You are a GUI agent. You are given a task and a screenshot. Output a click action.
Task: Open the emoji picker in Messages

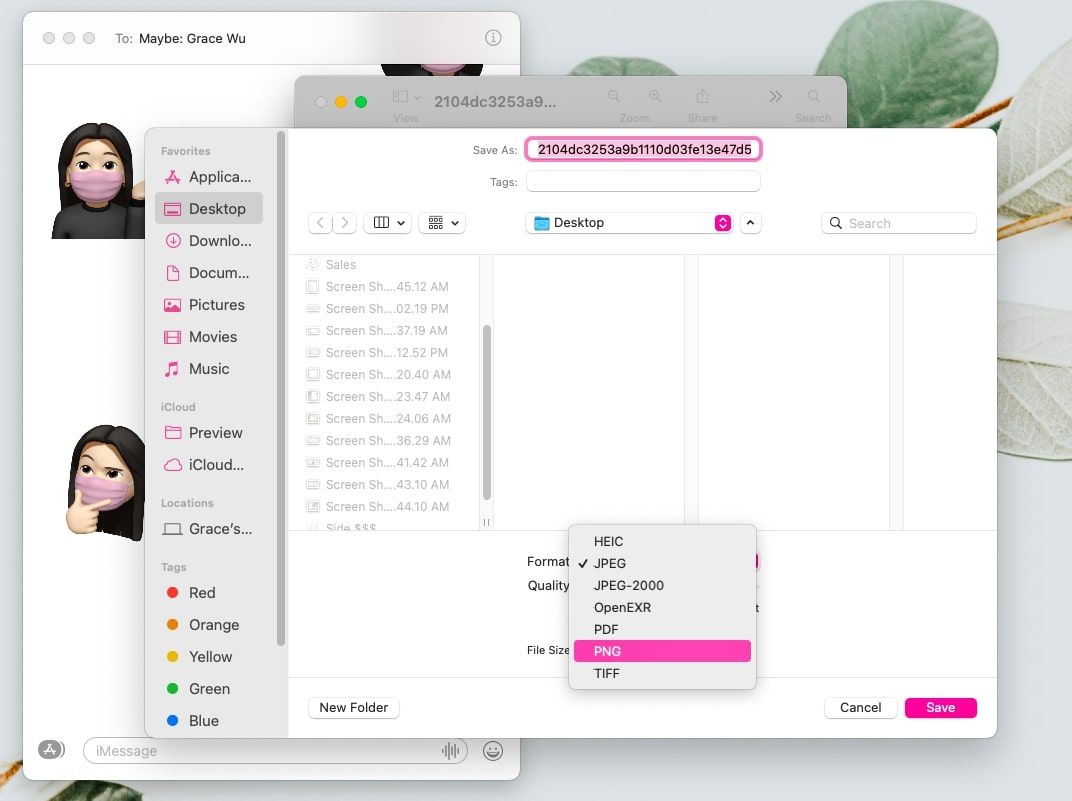[493, 750]
